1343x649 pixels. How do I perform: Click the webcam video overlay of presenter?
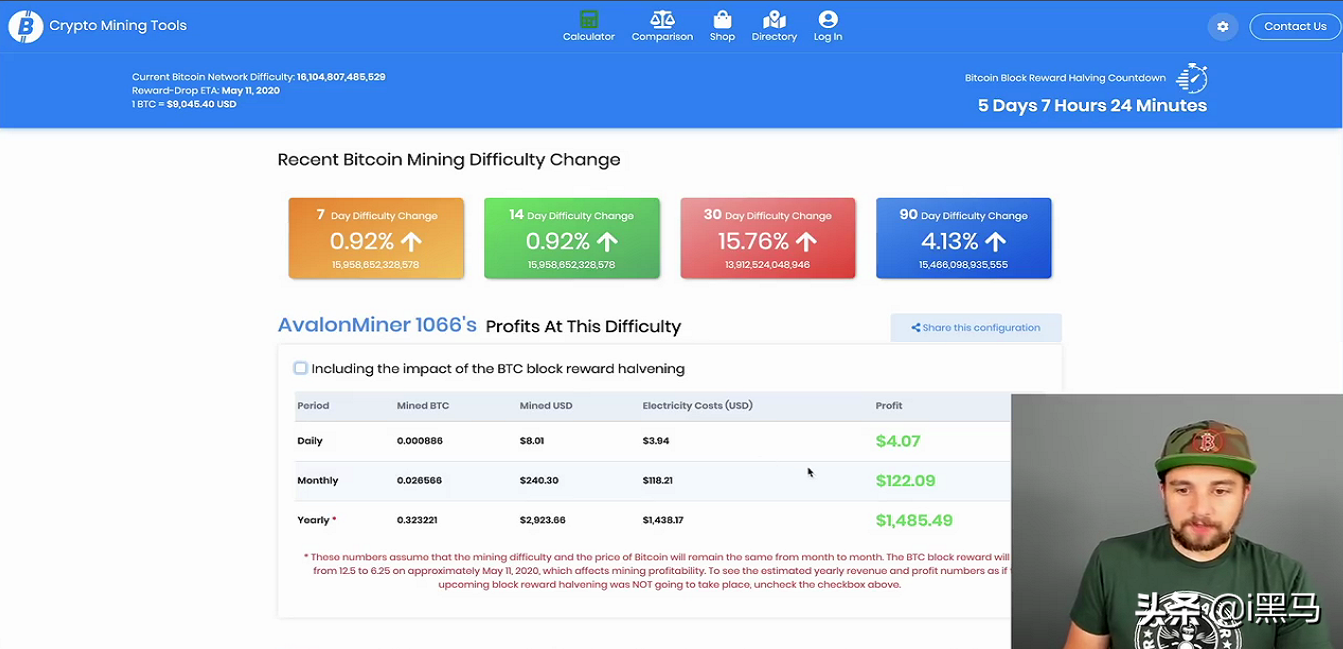[1177, 521]
